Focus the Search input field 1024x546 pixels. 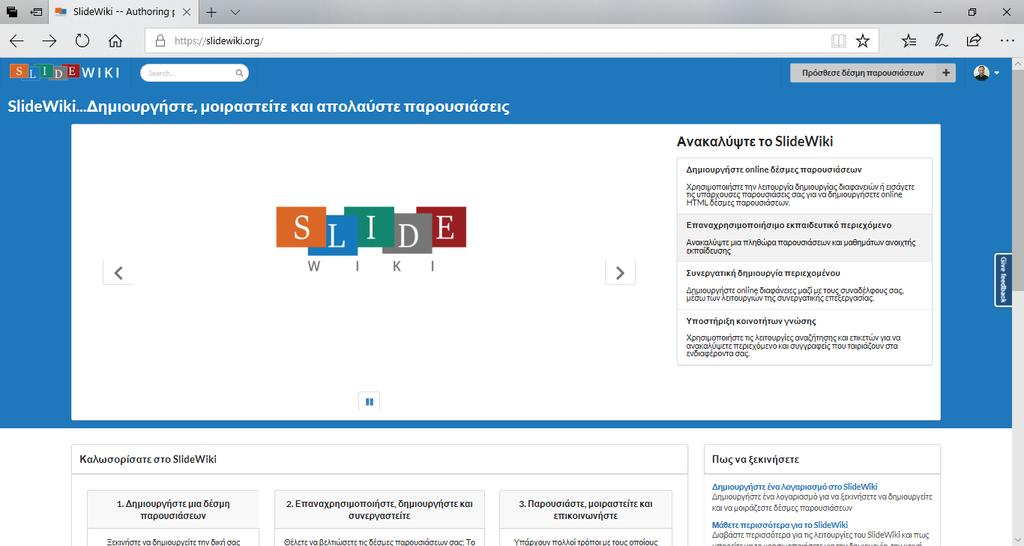tap(194, 73)
